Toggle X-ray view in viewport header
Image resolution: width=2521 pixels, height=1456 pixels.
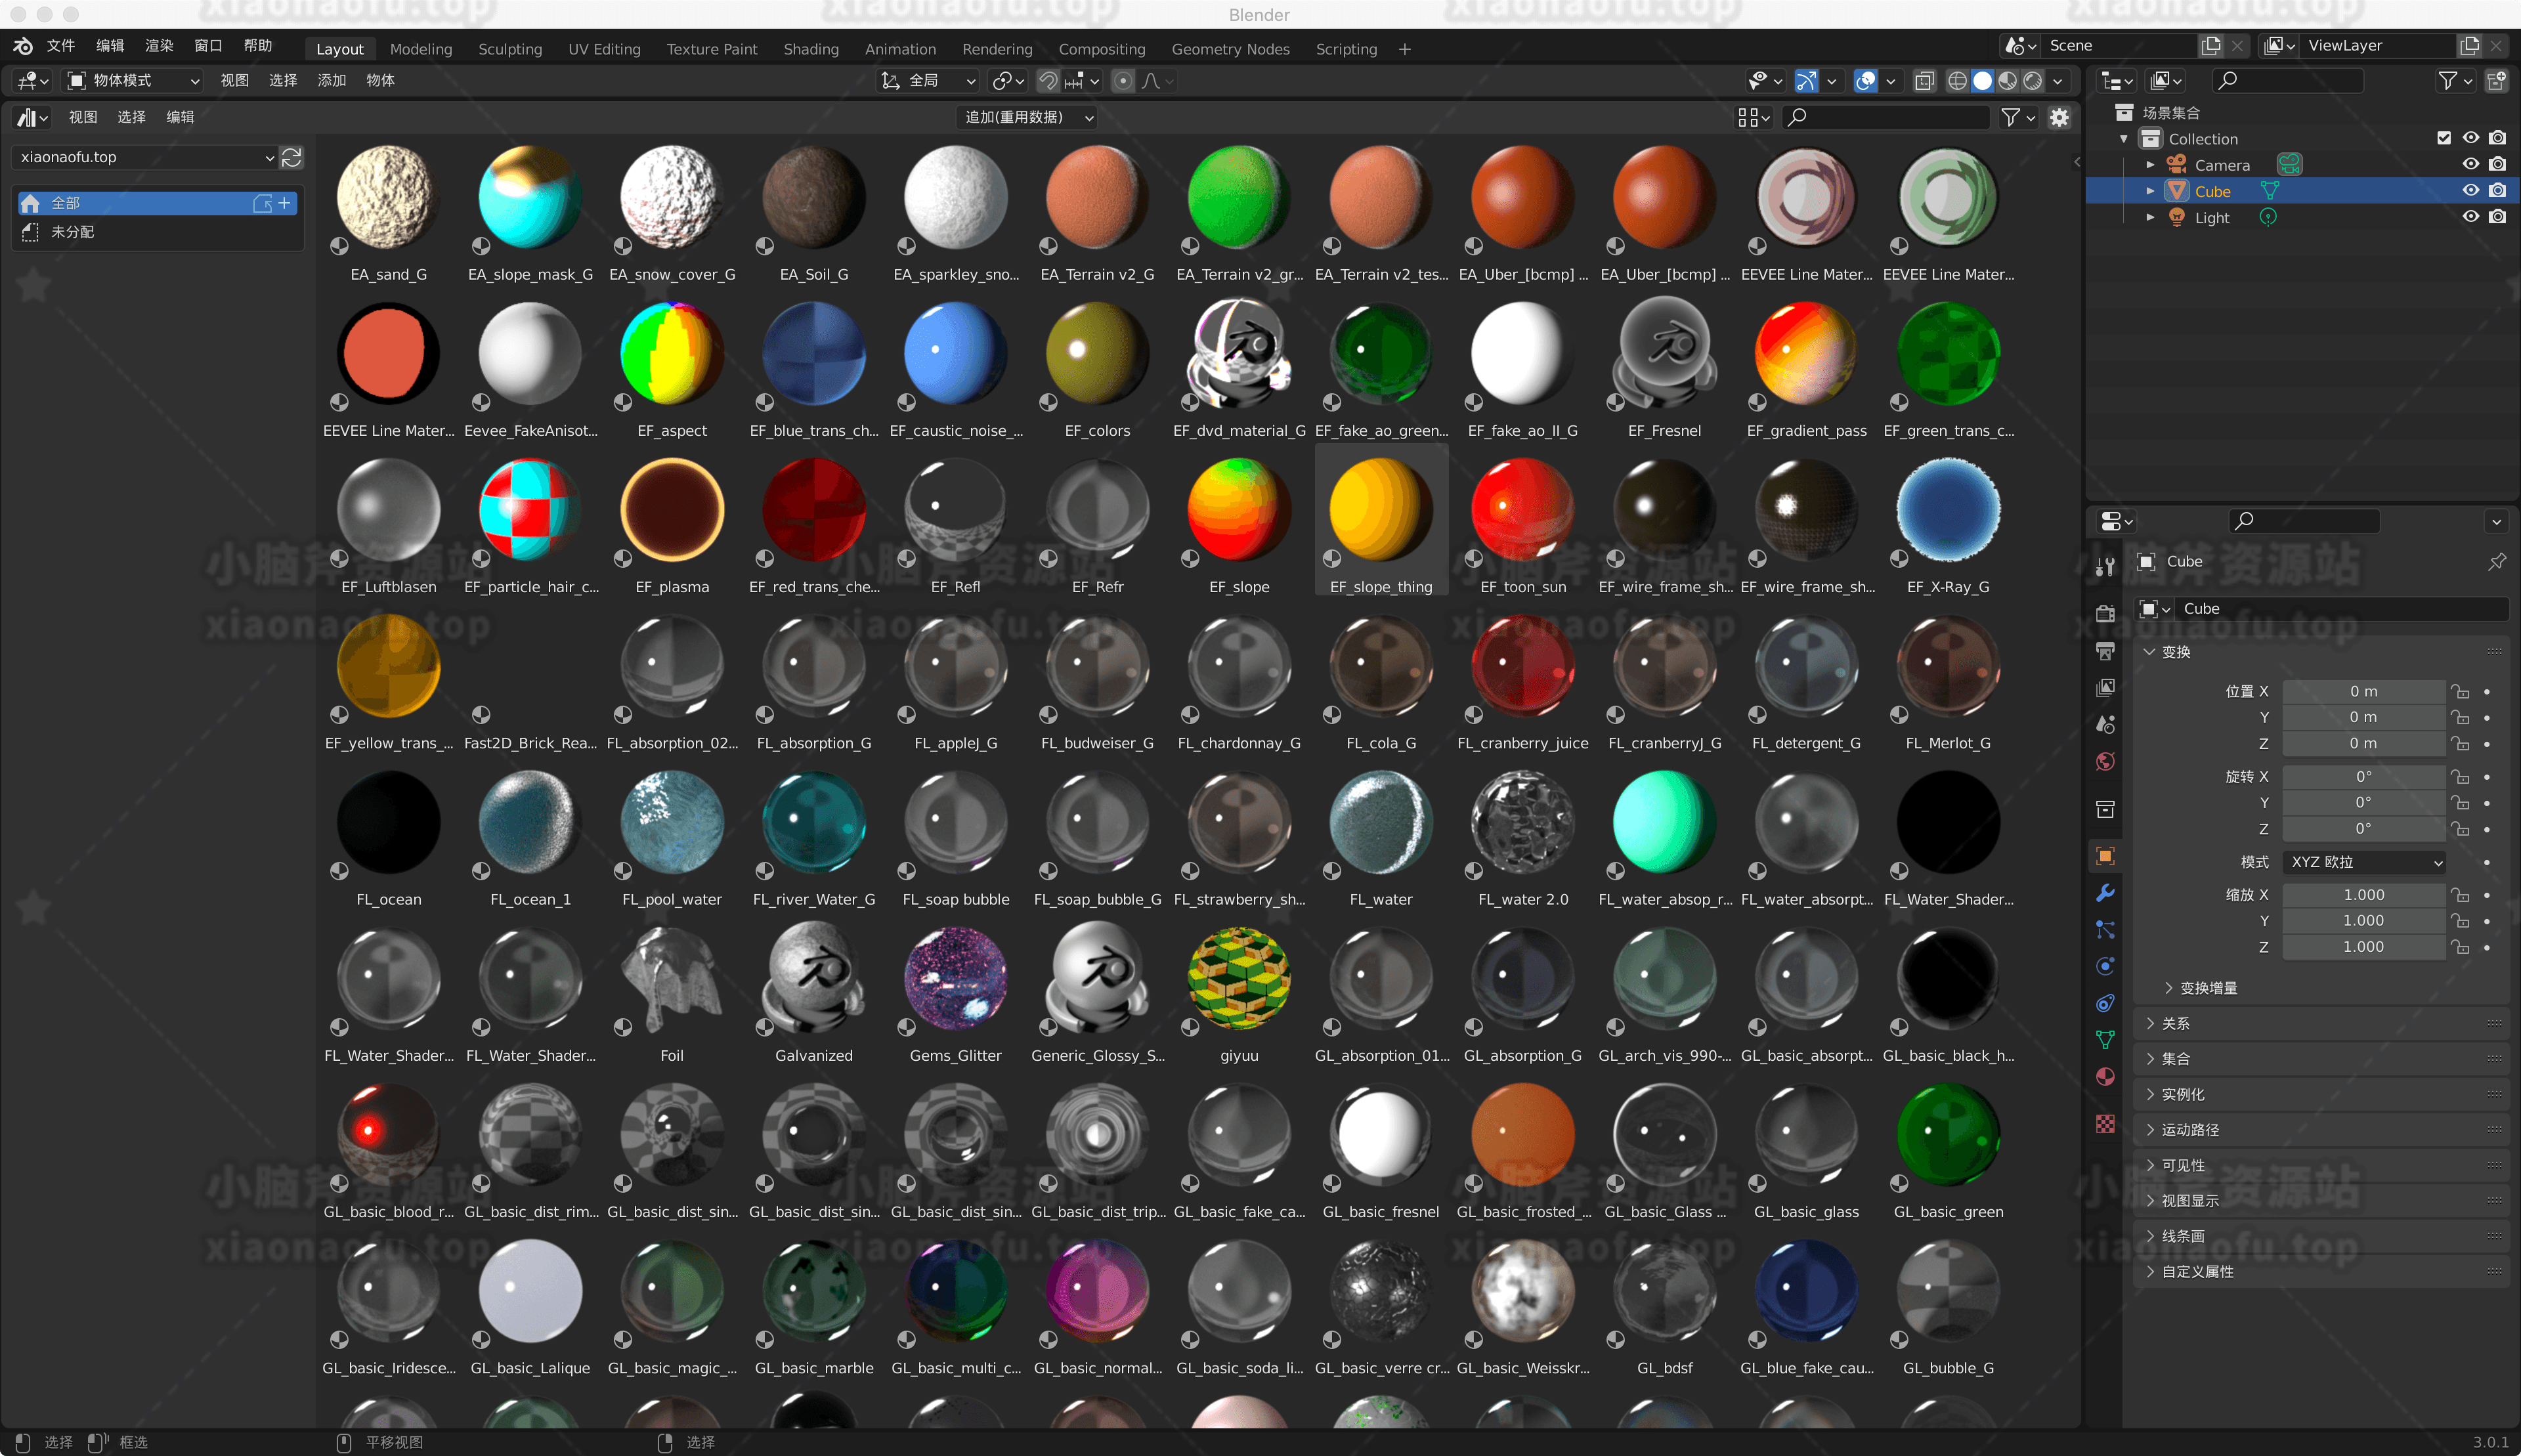(x=1924, y=81)
